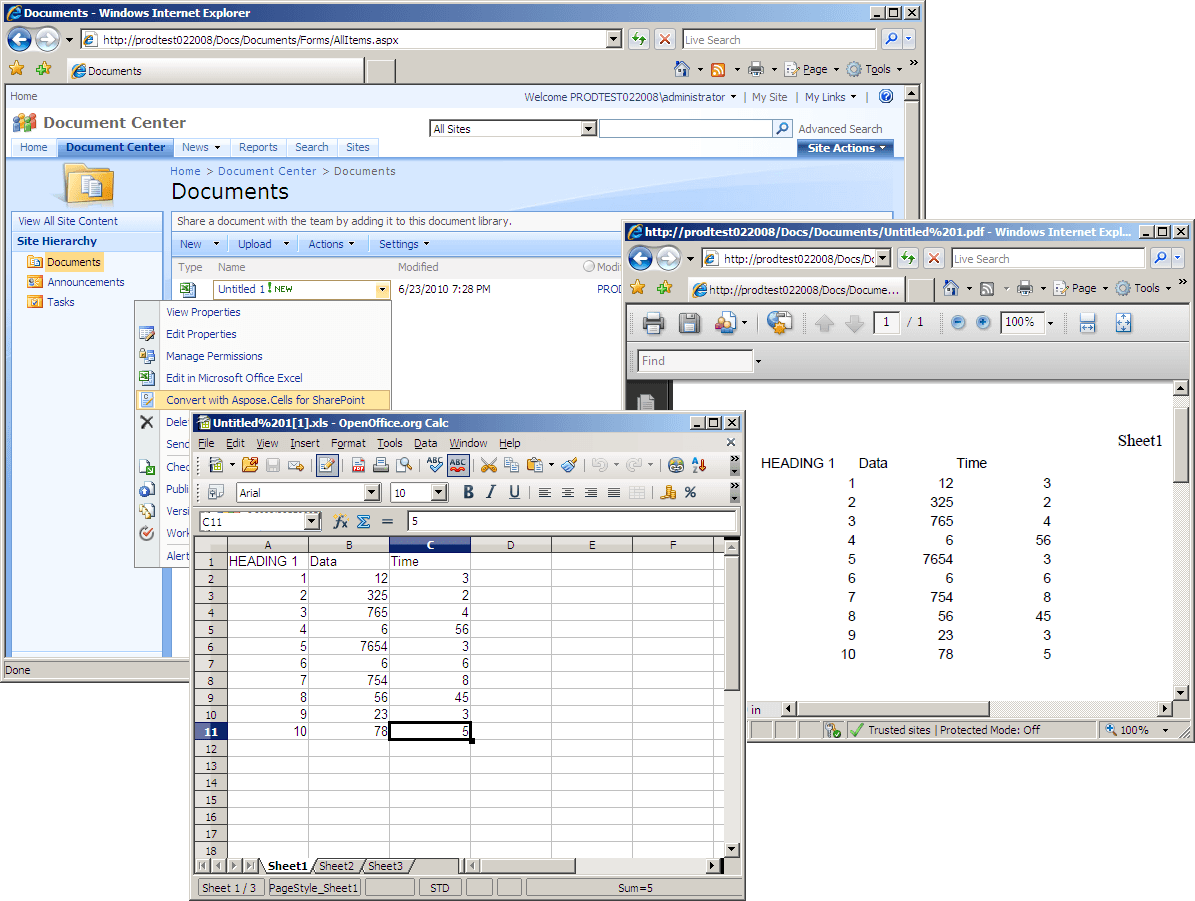1195x901 pixels.
Task: Open the Data menu in Calc
Action: pos(426,443)
